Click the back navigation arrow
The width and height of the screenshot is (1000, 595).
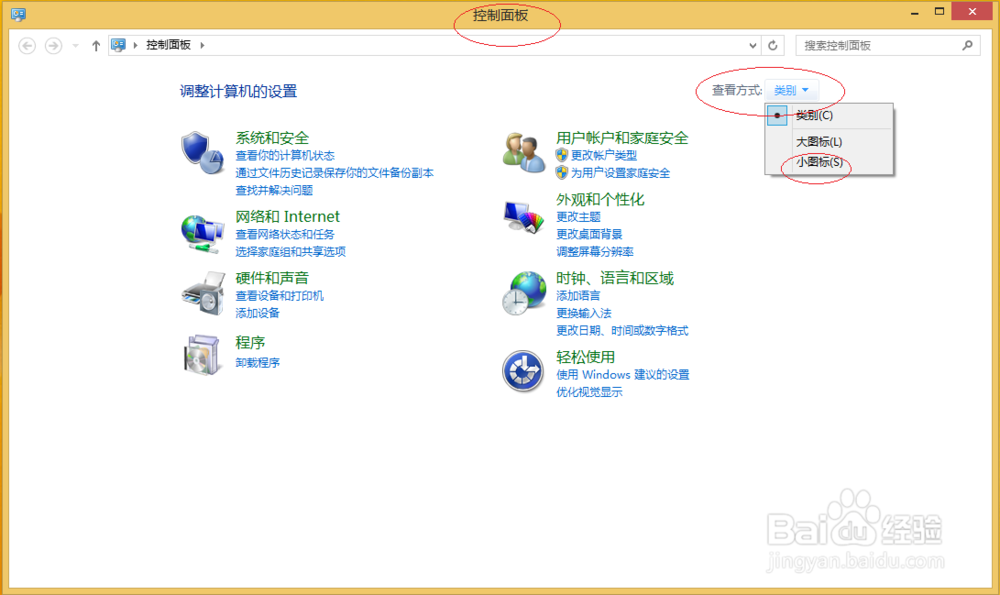27,45
